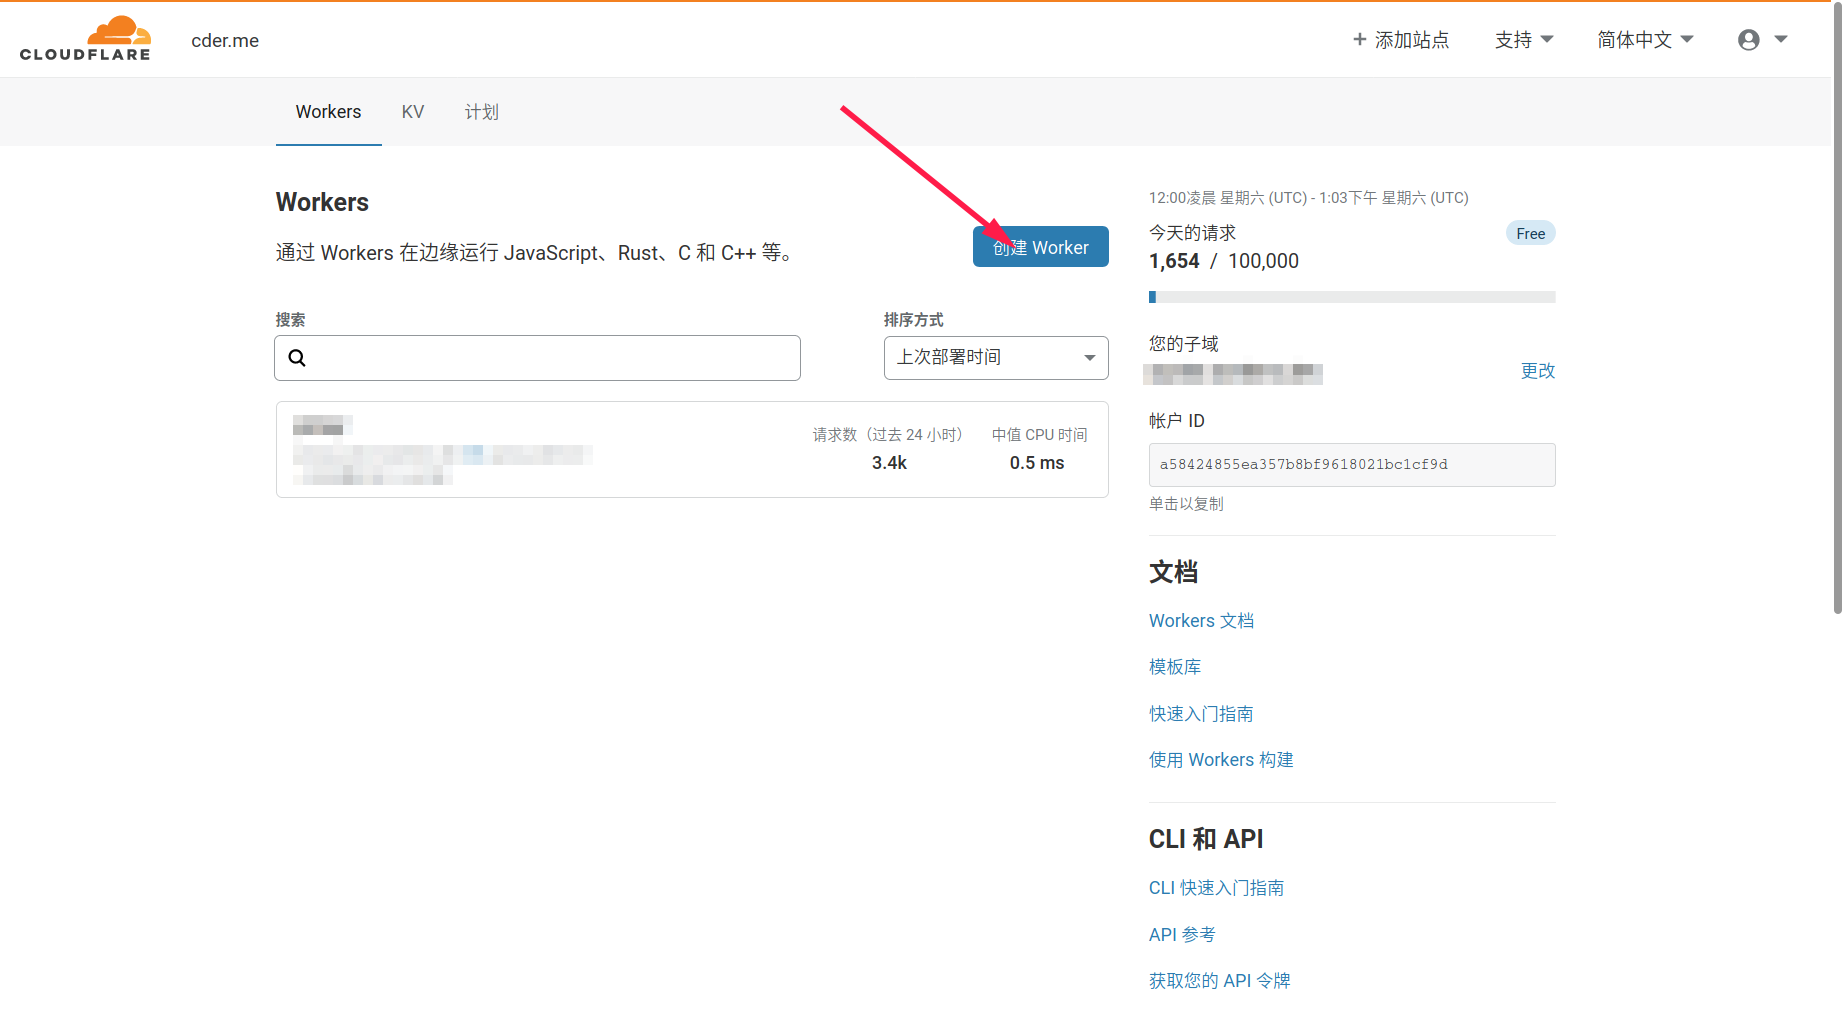The height and width of the screenshot is (1018, 1845).
Task: Click the cder.me site name
Action: click(x=225, y=41)
